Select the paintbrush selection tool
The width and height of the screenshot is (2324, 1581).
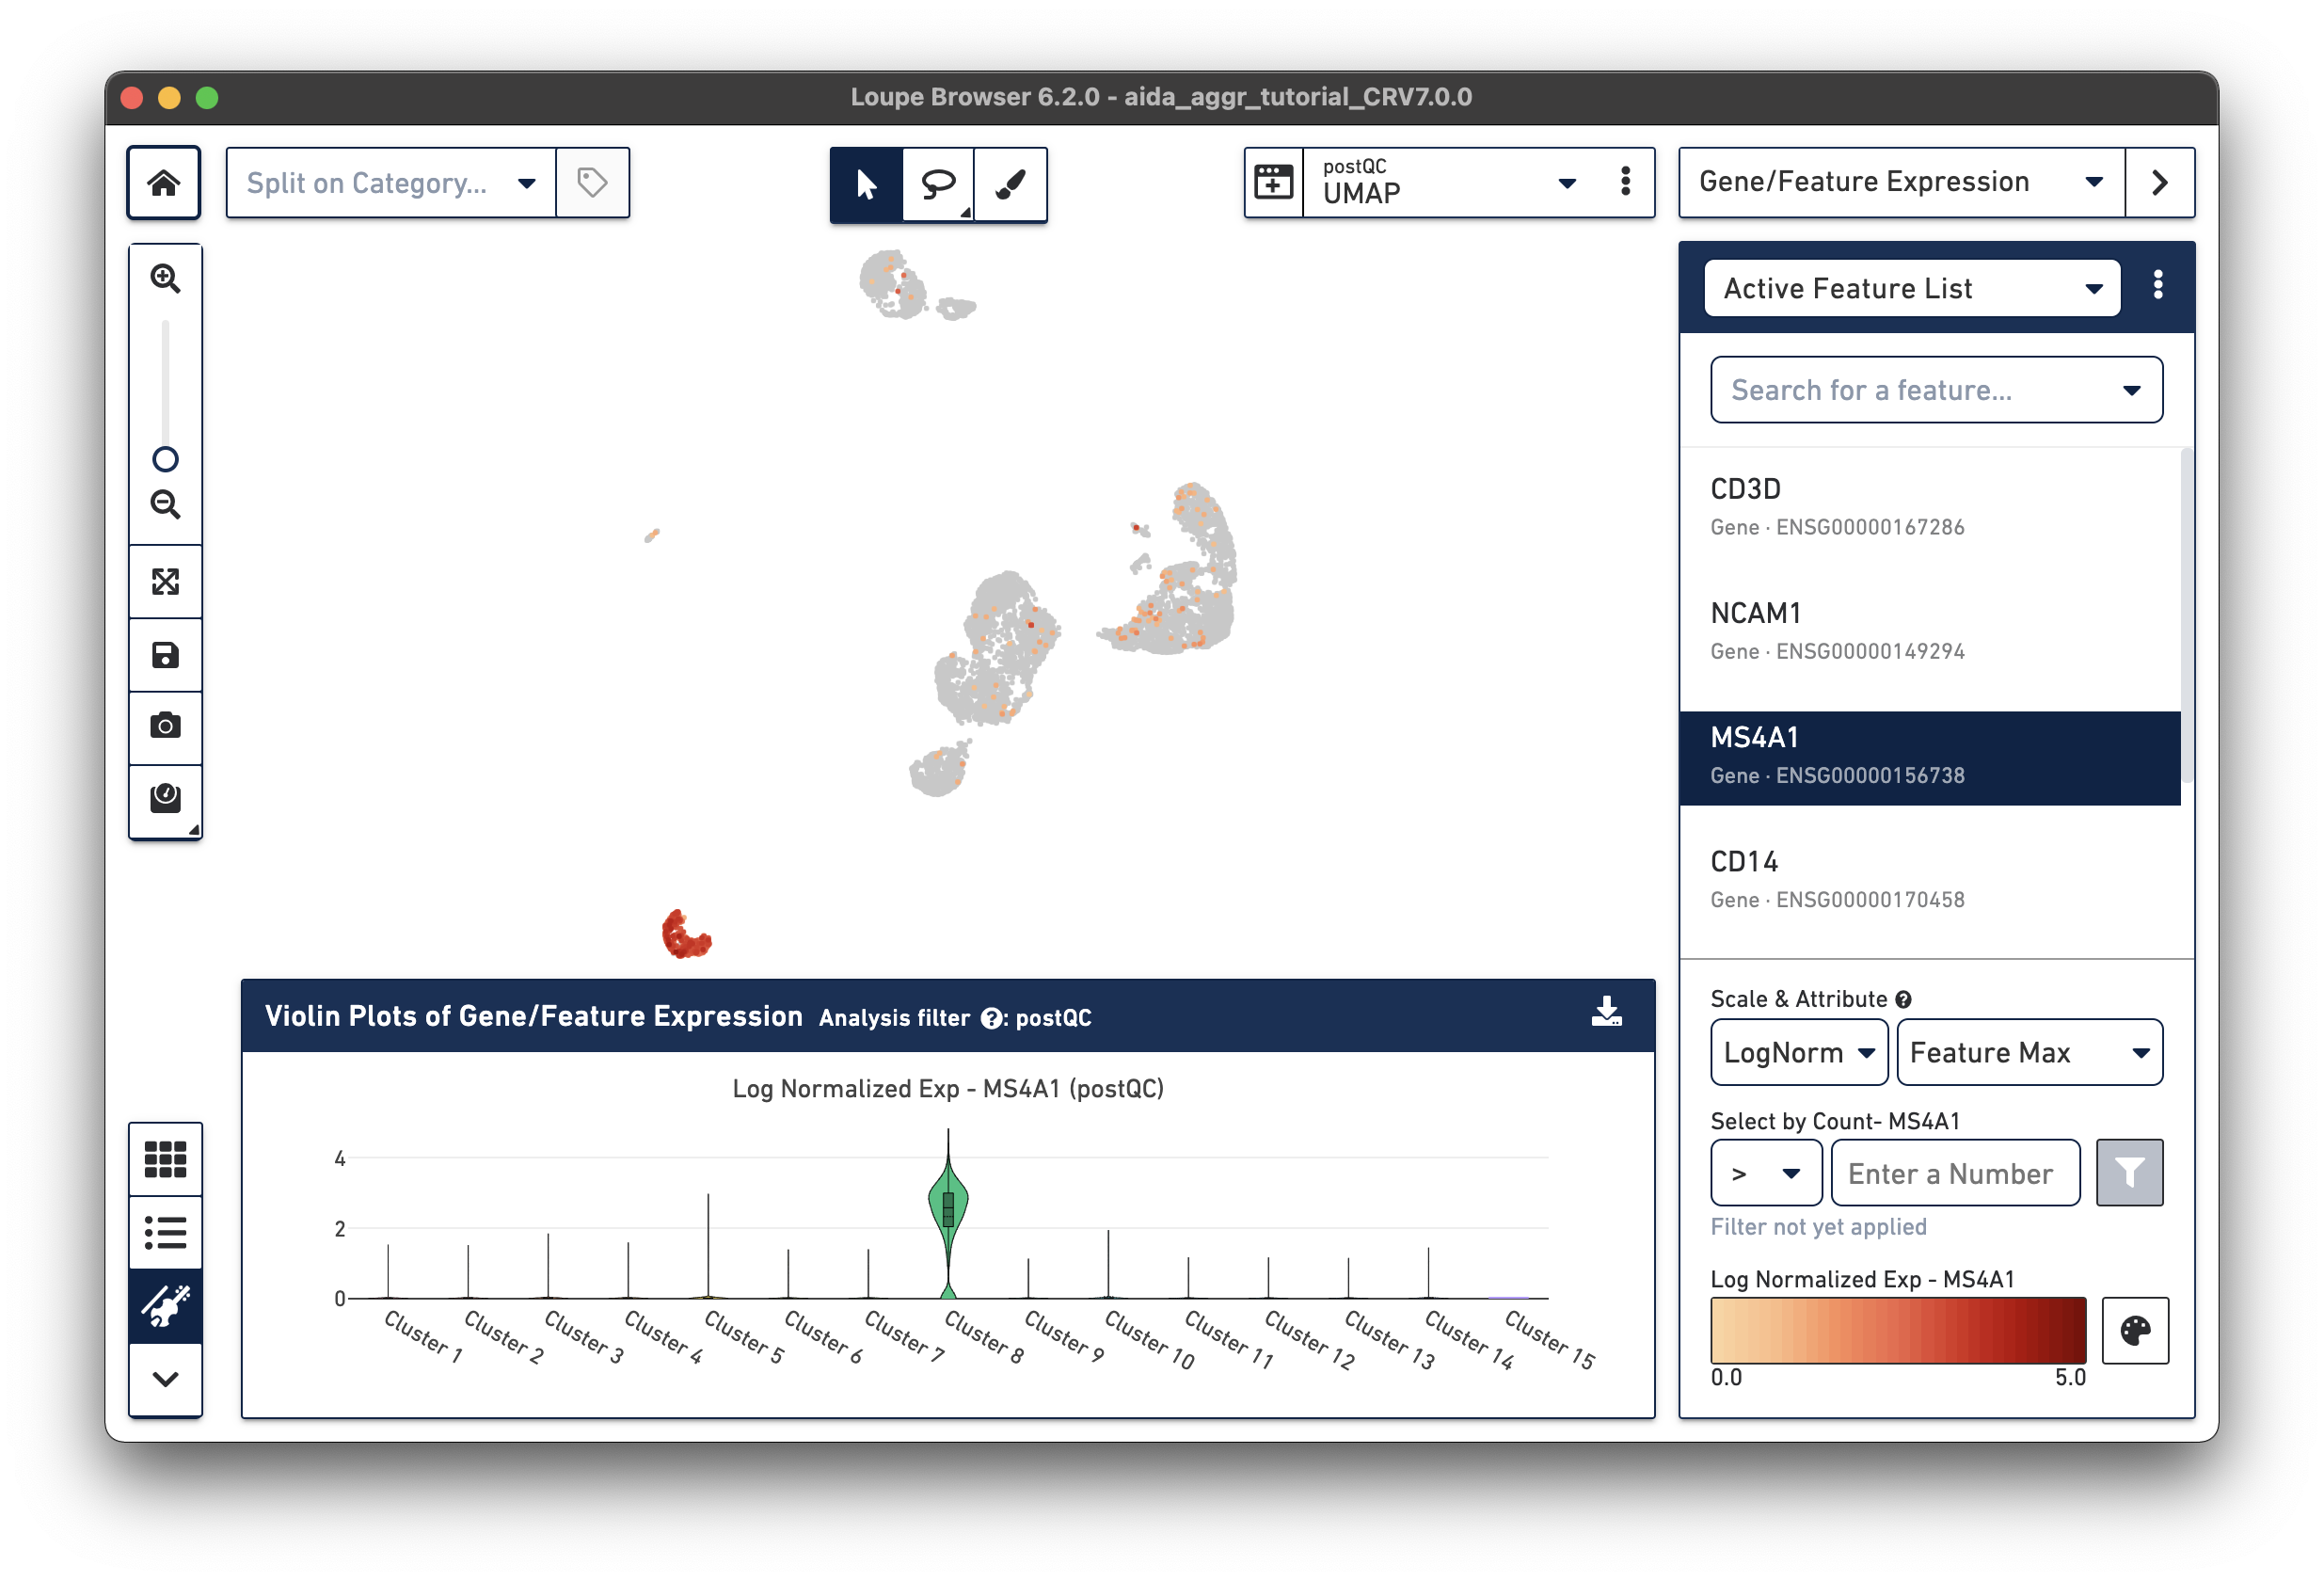[1011, 184]
